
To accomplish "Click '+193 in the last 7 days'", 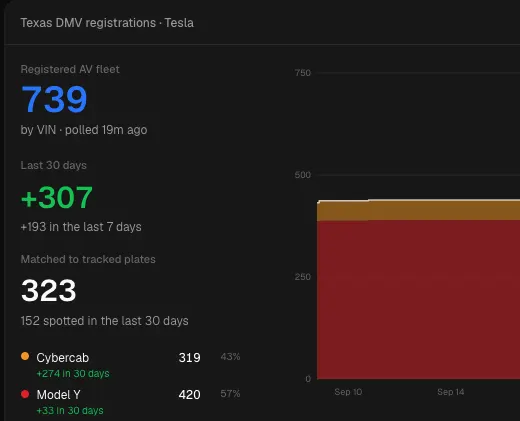I will point(81,227).
